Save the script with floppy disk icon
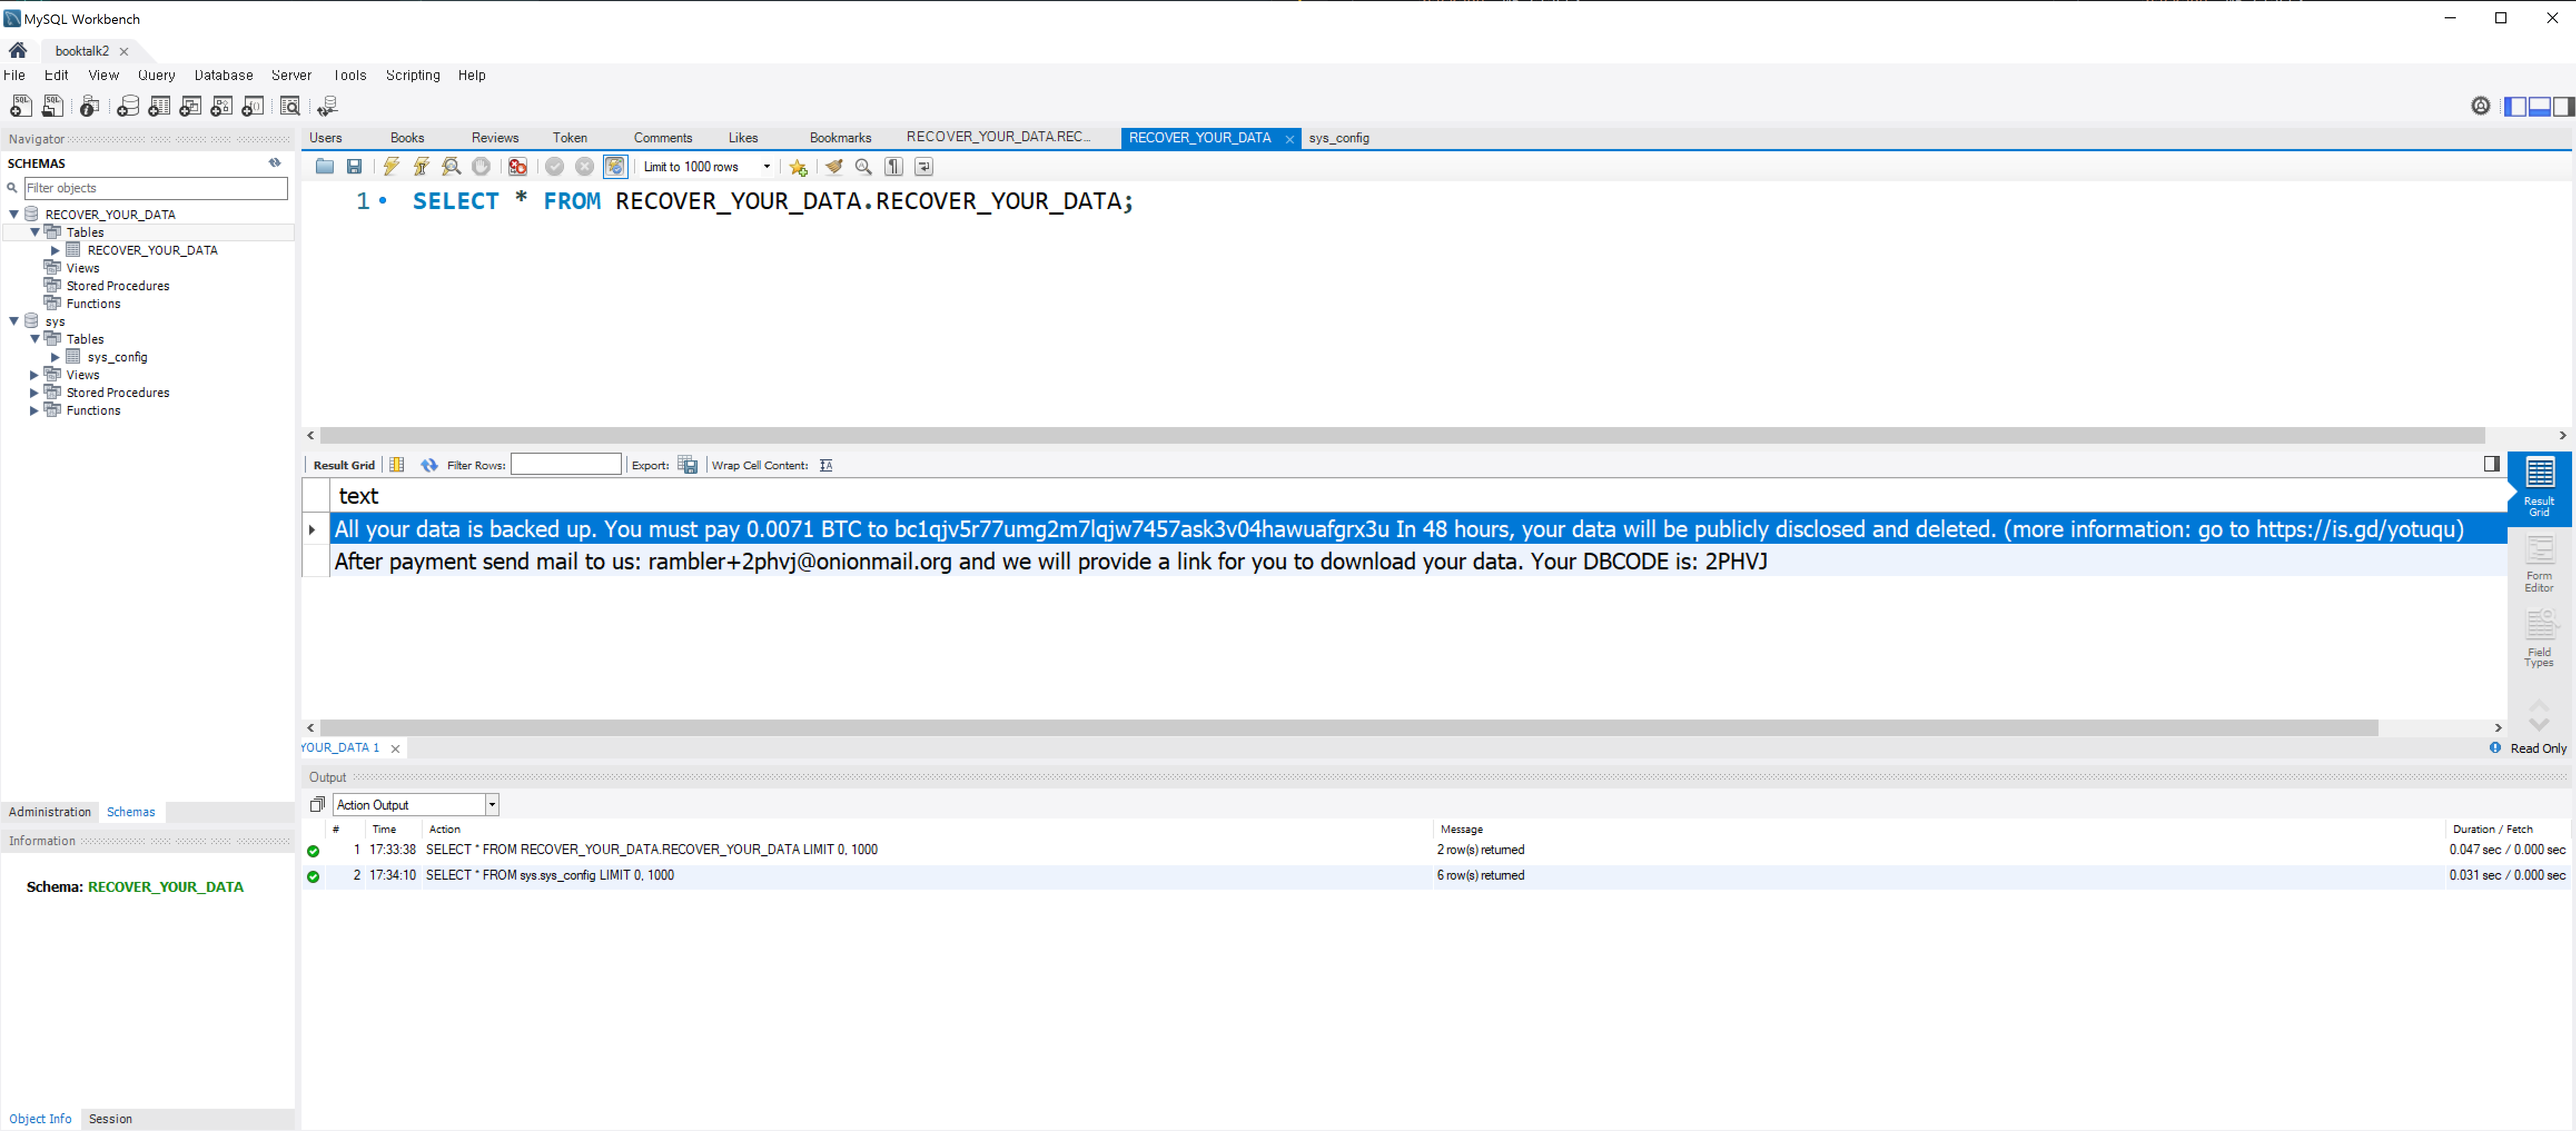The height and width of the screenshot is (1131, 2576). (x=354, y=167)
